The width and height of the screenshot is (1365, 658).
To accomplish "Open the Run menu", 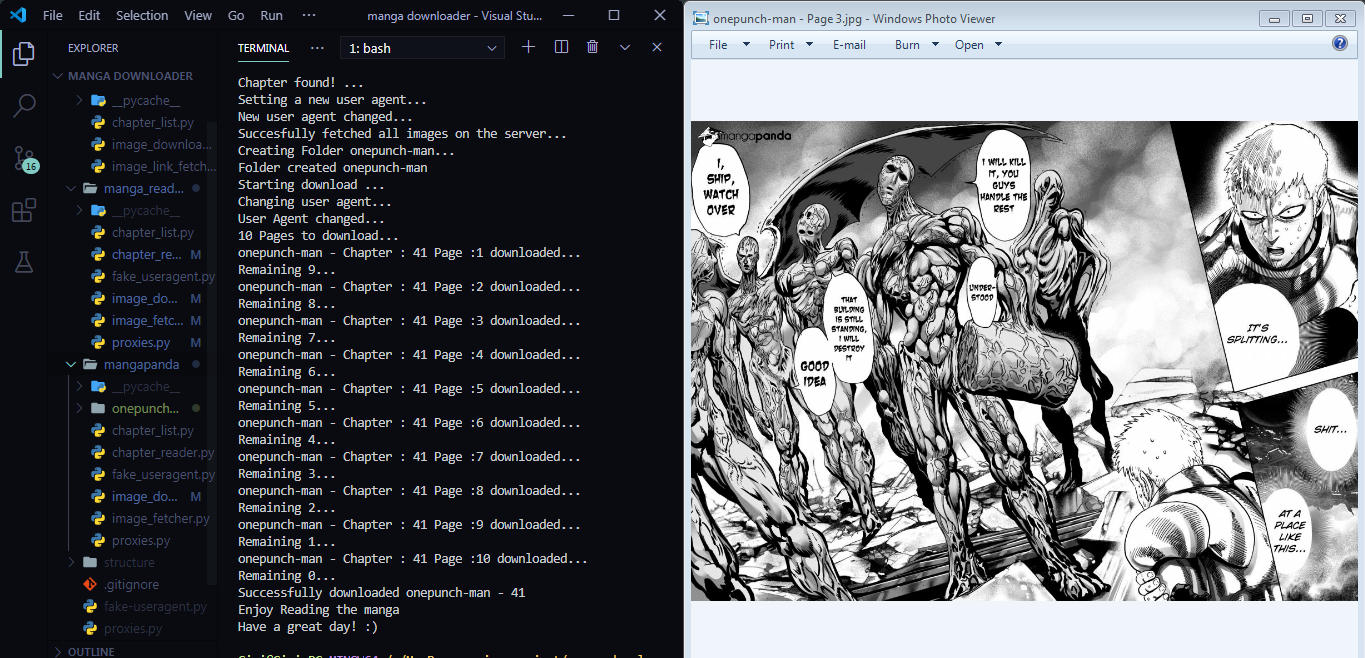I will [271, 16].
